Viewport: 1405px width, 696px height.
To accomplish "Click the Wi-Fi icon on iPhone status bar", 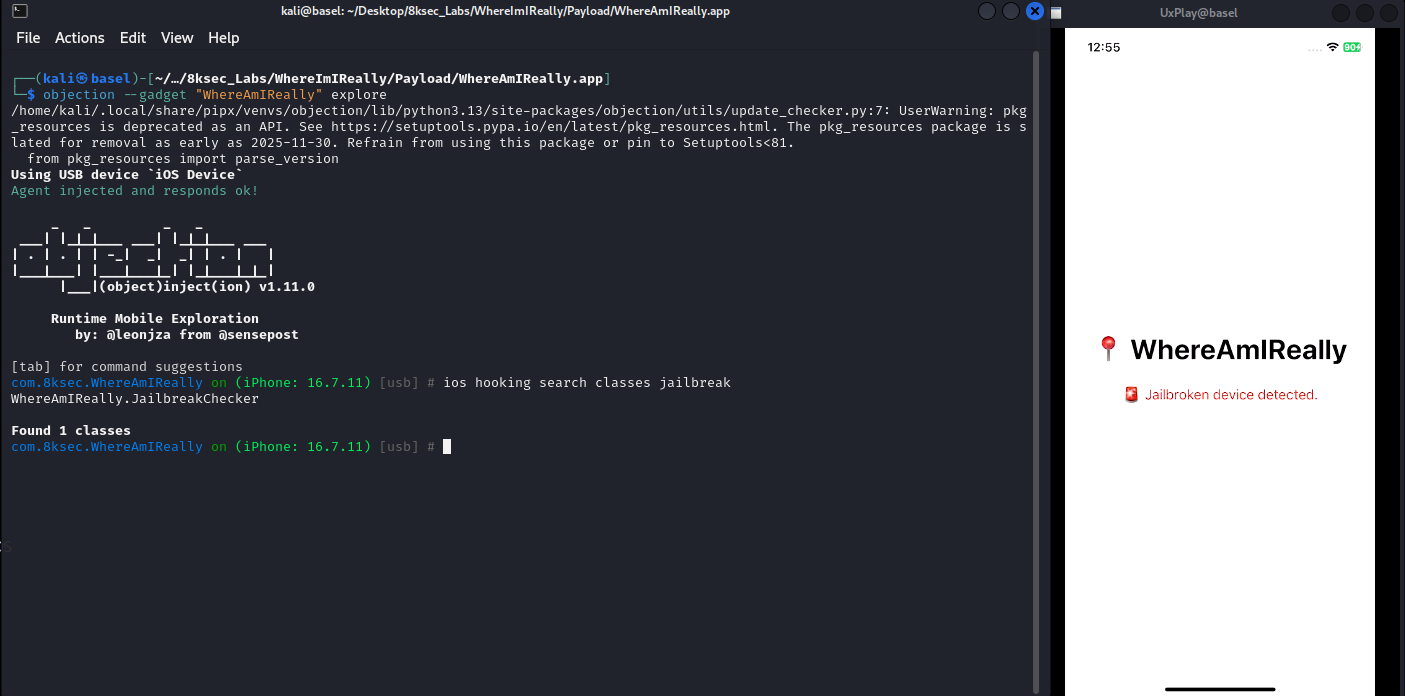I will (1332, 47).
